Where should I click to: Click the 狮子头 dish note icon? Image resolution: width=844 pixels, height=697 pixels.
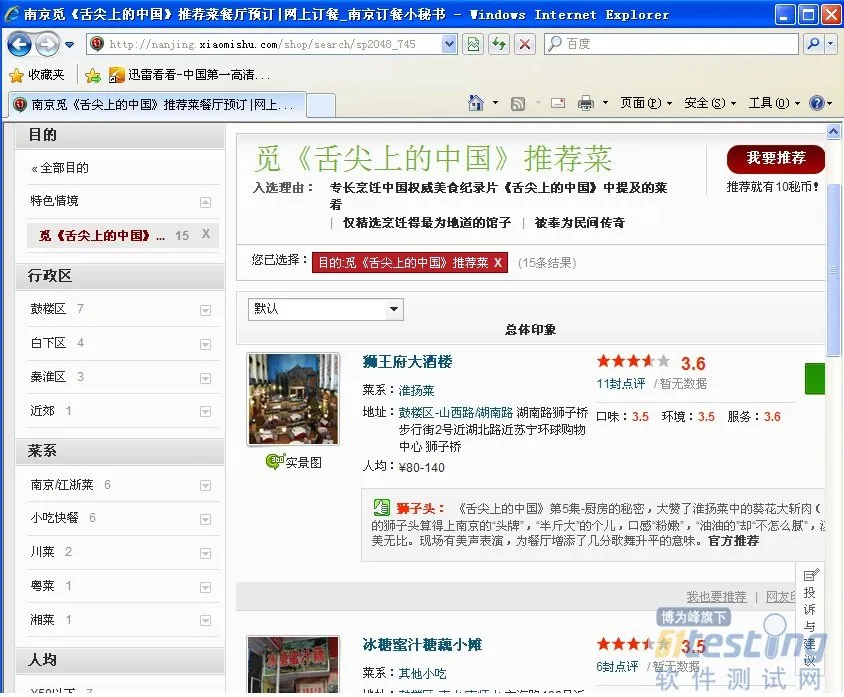(x=381, y=507)
